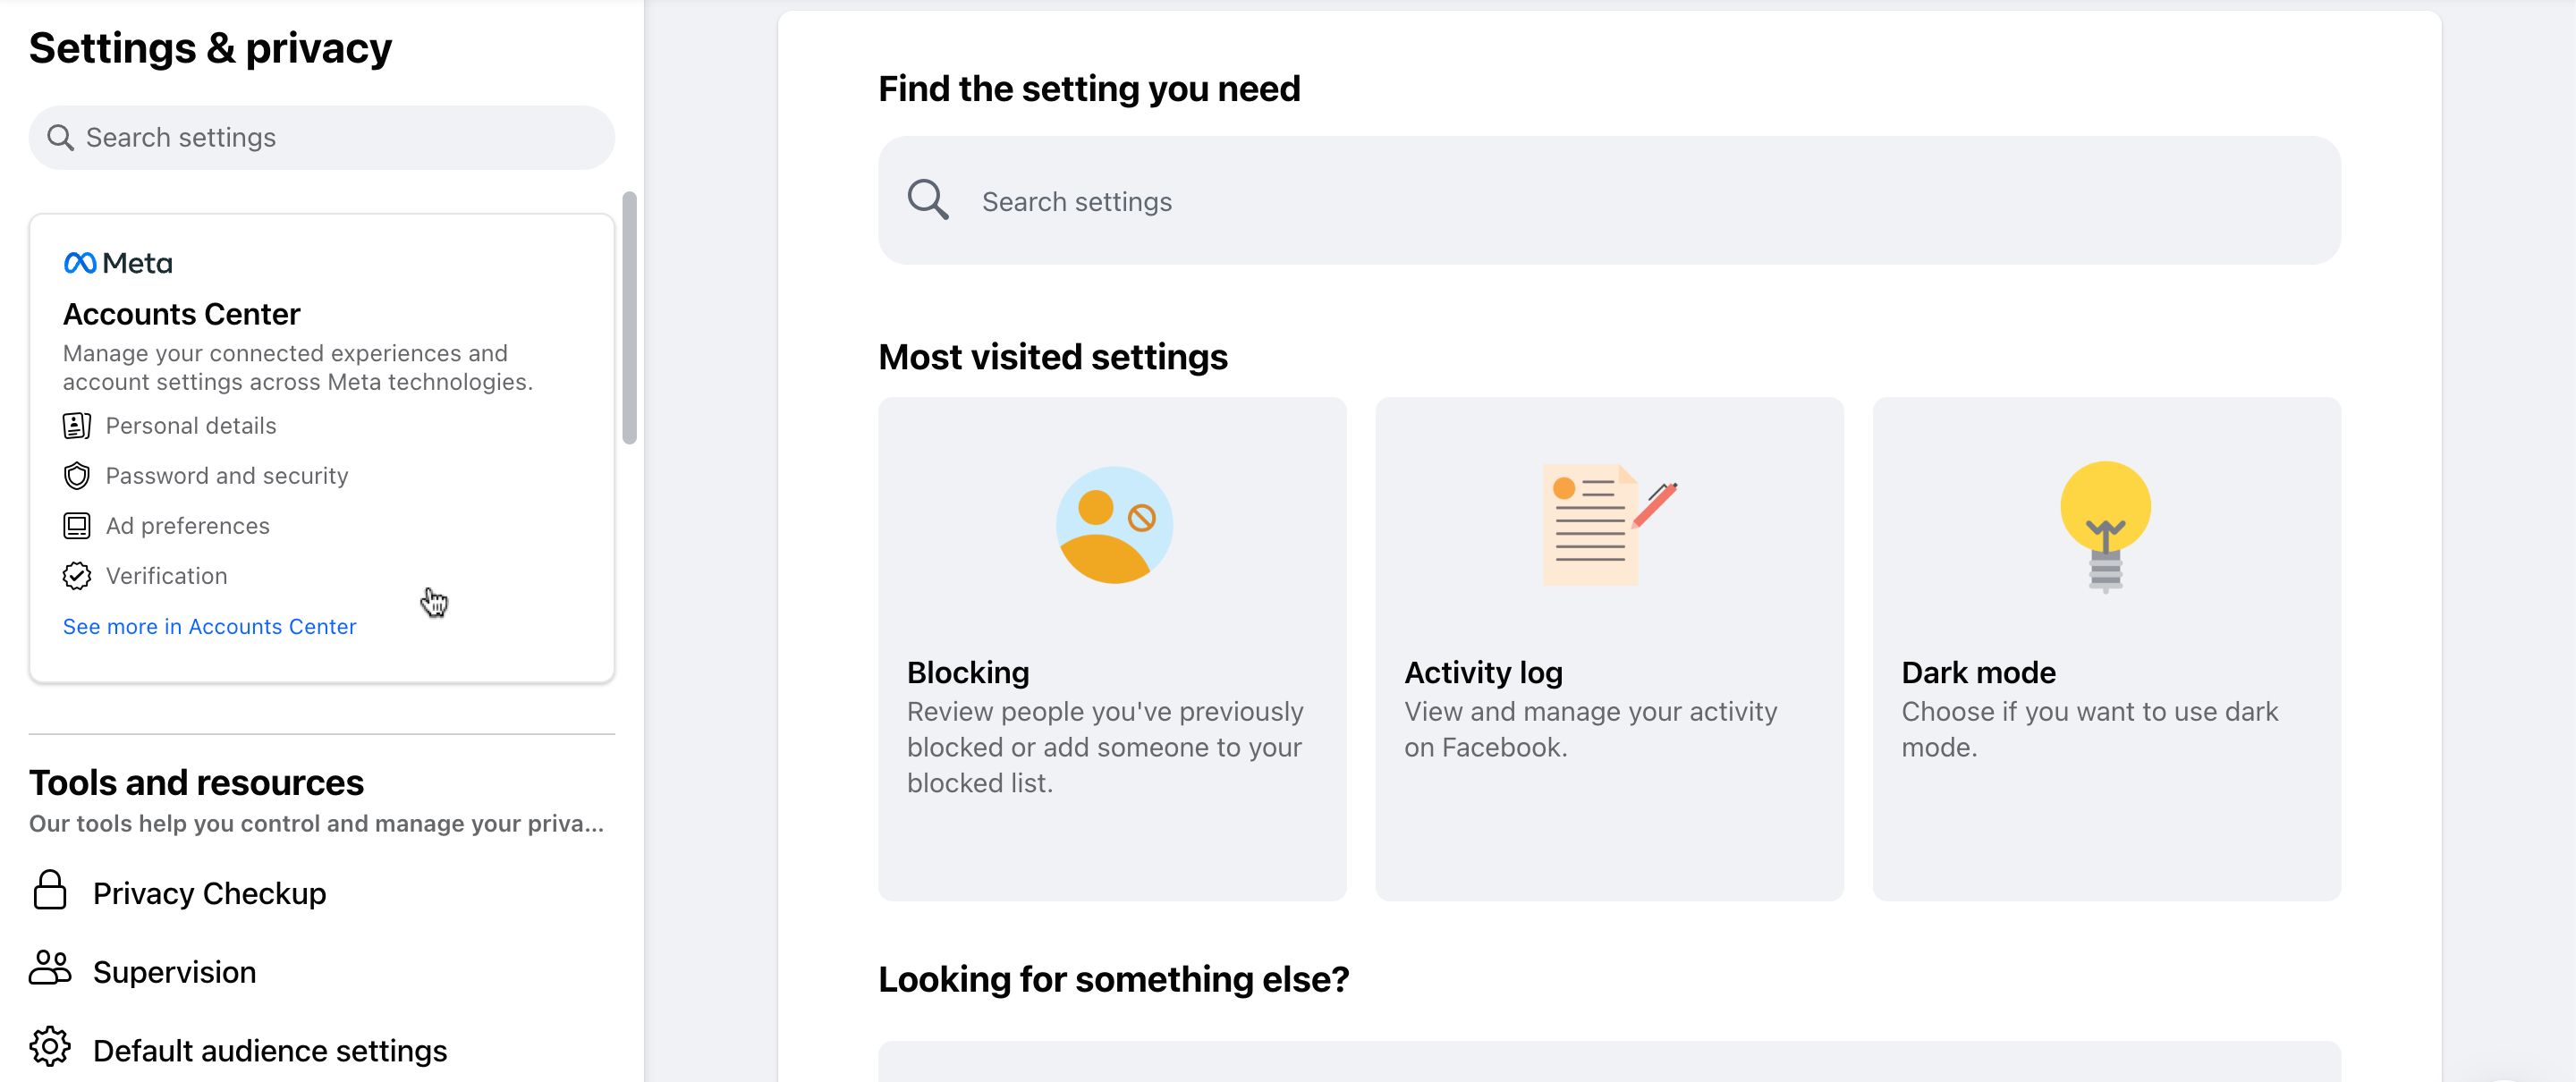Click the Password and security shield icon

[x=76, y=475]
